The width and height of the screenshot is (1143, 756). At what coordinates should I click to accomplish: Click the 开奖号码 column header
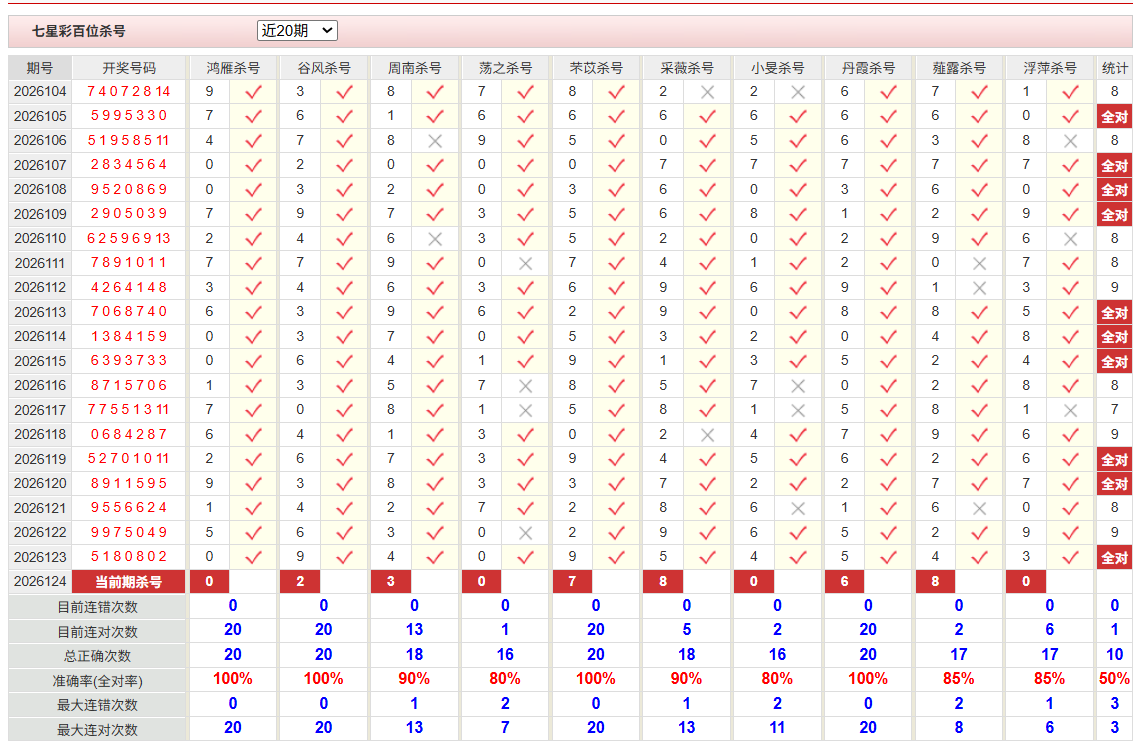(x=129, y=68)
